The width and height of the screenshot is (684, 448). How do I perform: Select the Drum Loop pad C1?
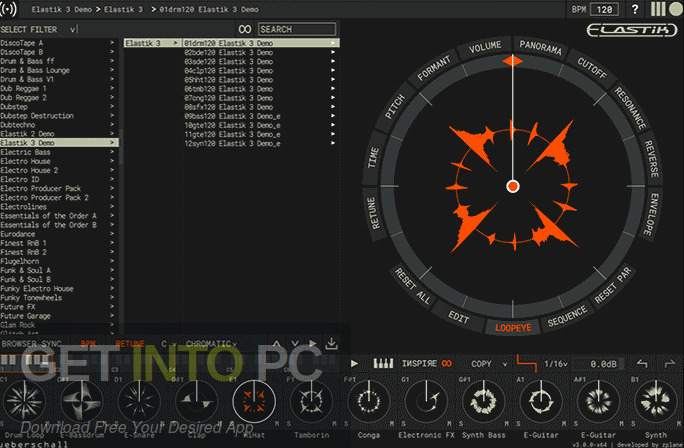24,401
